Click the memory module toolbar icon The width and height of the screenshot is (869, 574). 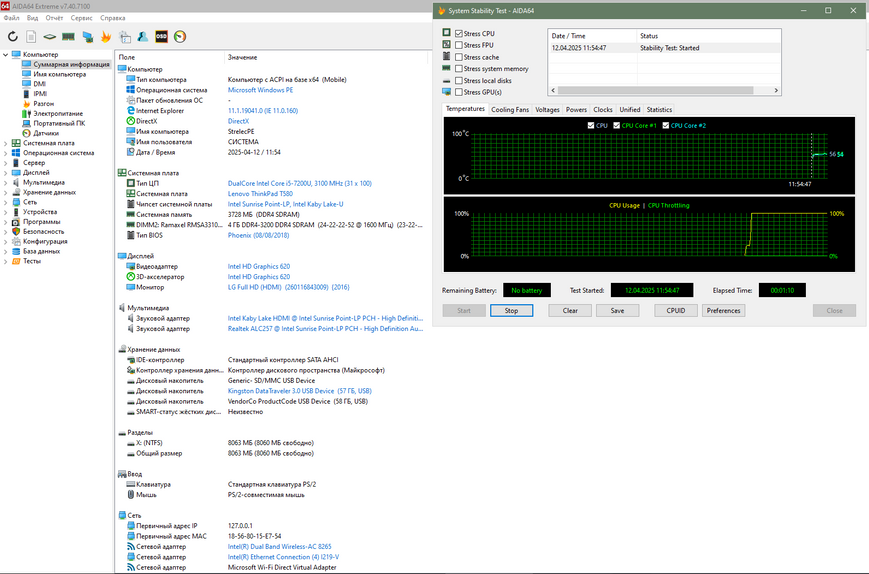click(x=68, y=37)
